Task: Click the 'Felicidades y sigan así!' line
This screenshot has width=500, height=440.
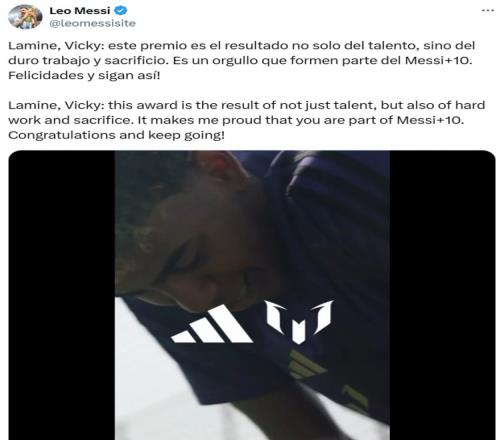Action: 84,75
